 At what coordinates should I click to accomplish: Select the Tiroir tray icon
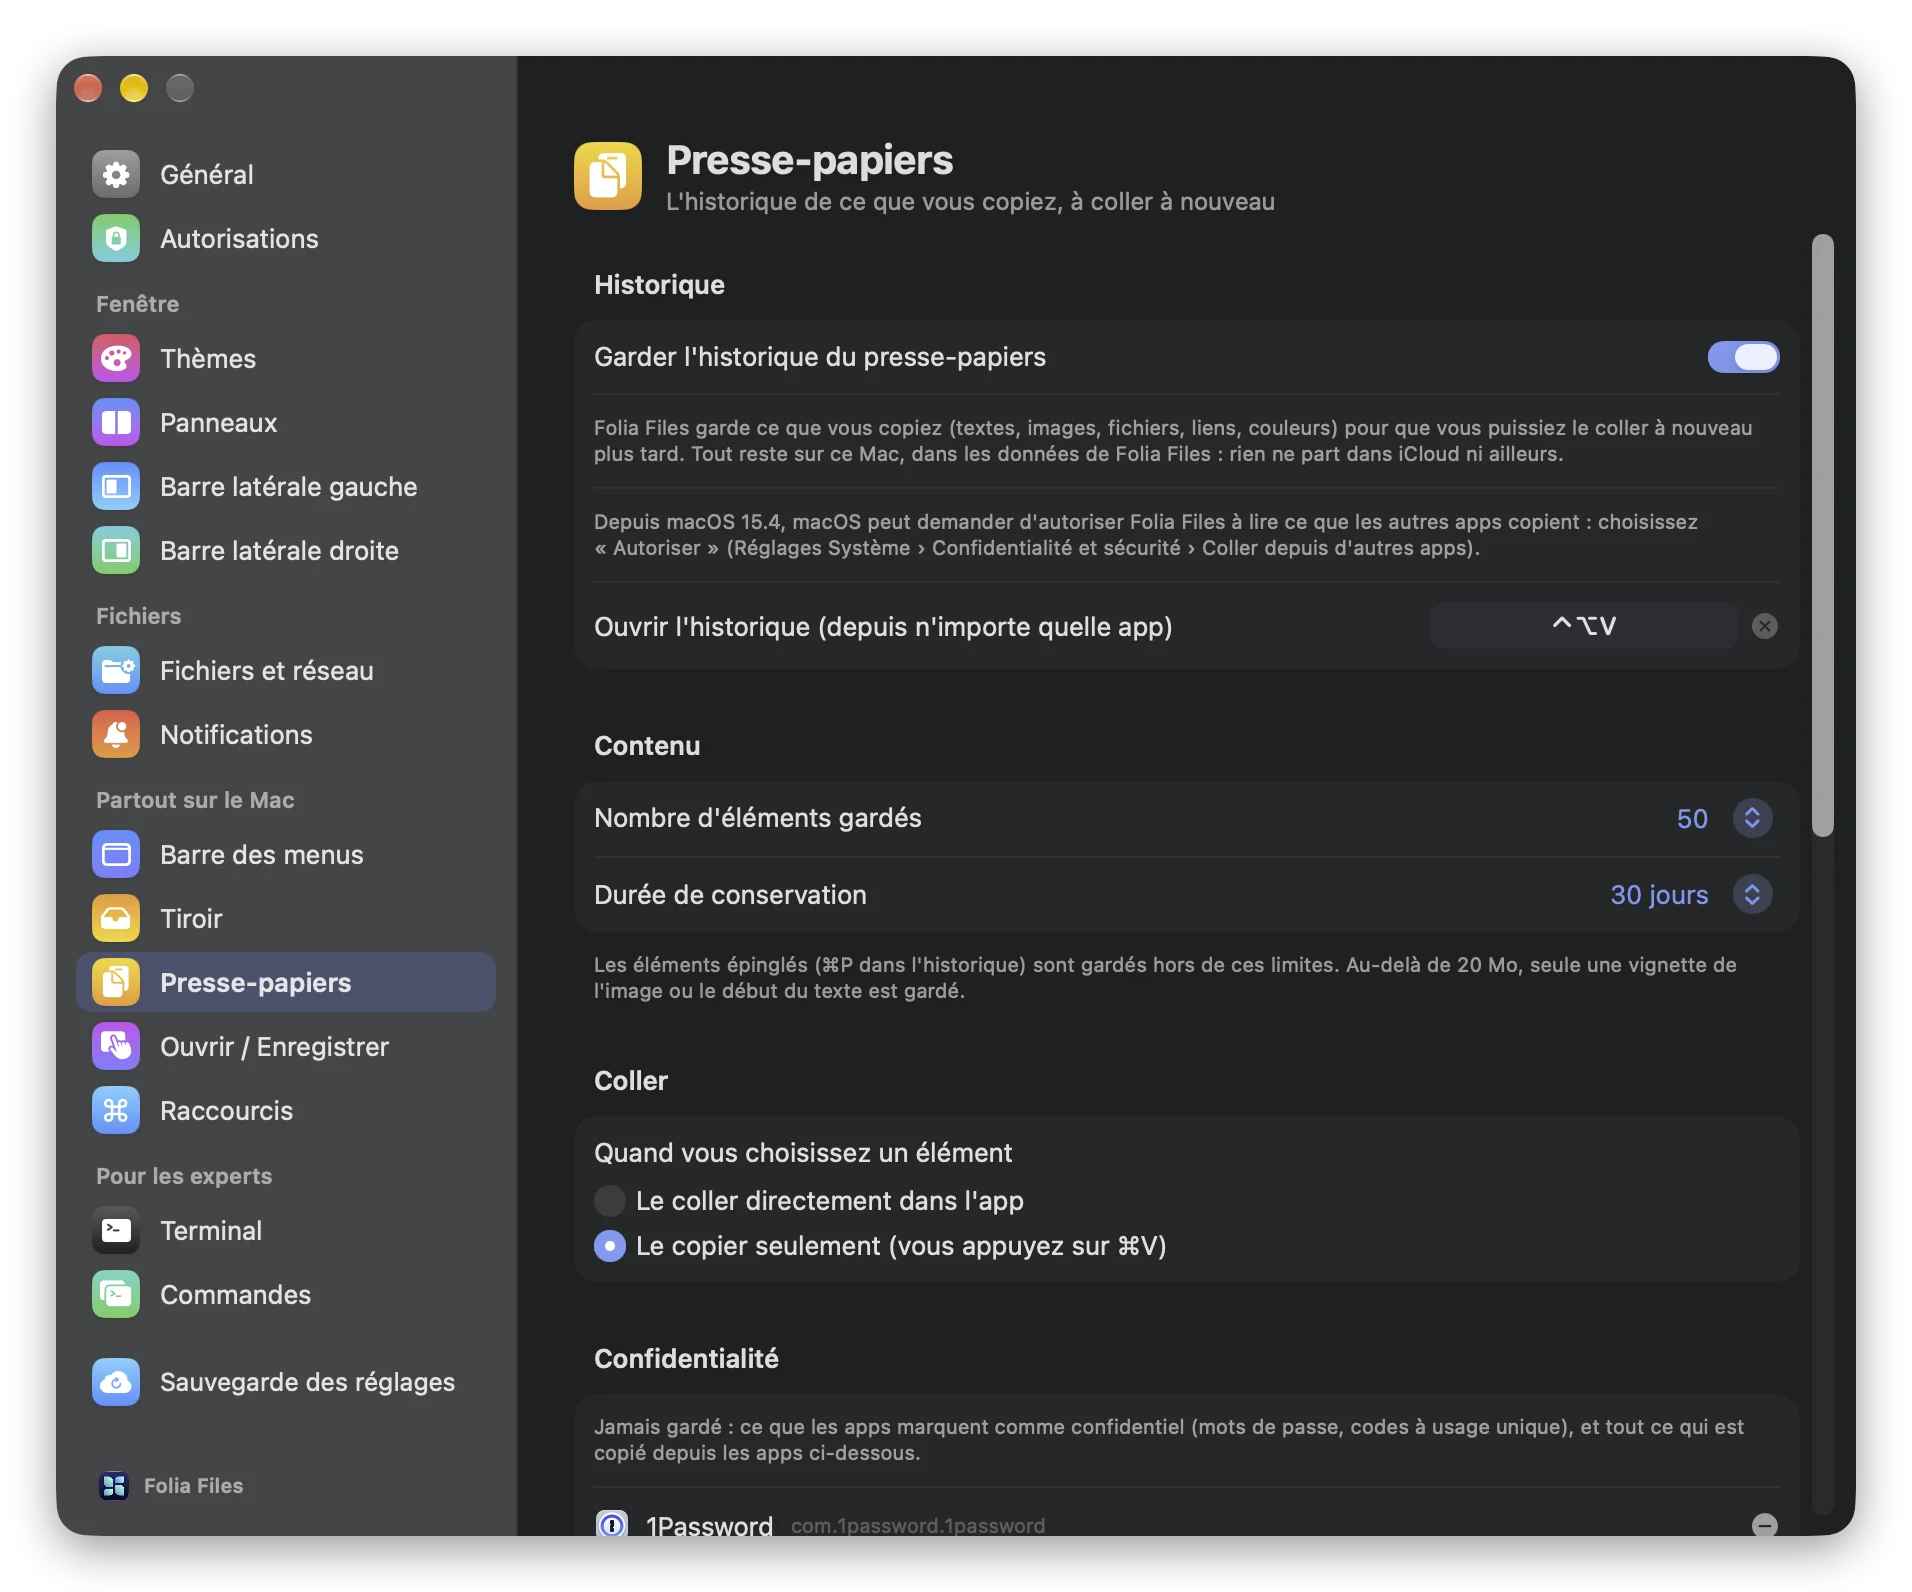tap(116, 918)
